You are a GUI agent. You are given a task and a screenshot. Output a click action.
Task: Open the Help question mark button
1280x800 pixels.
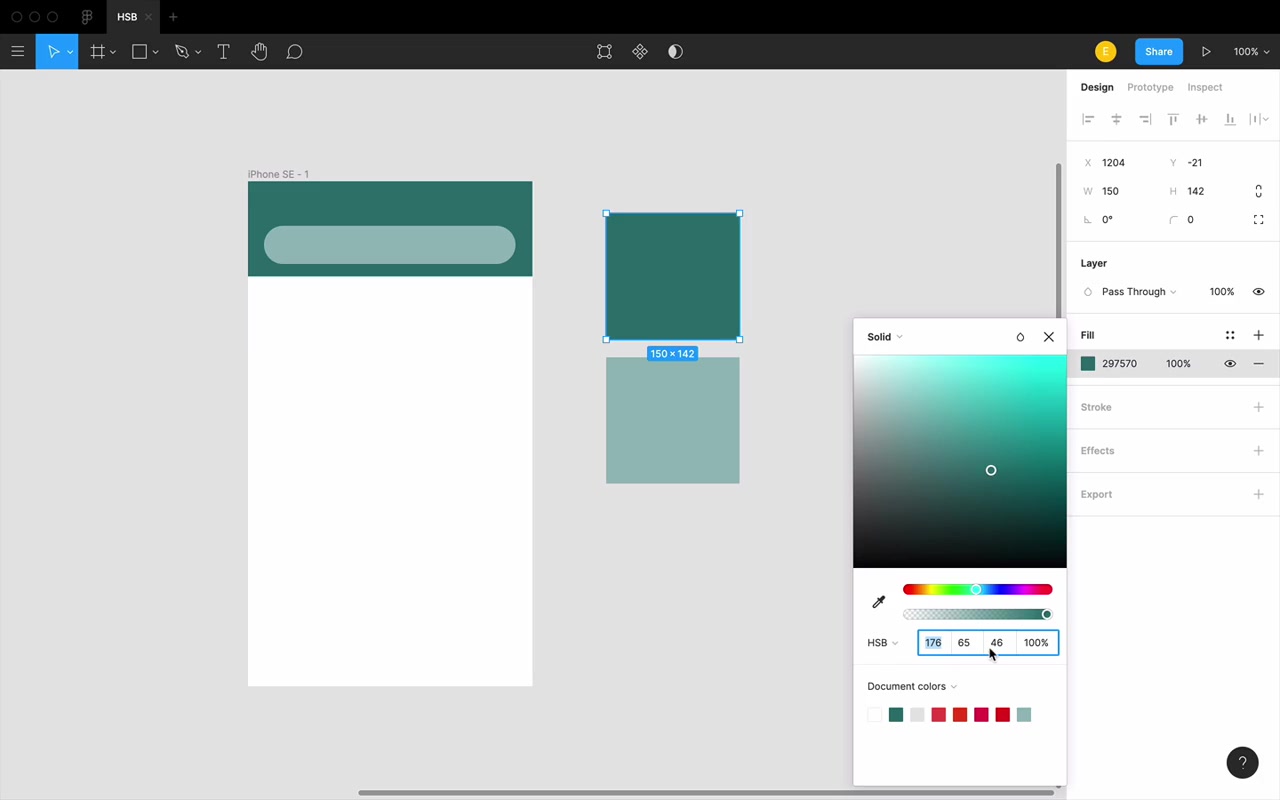(x=1242, y=762)
